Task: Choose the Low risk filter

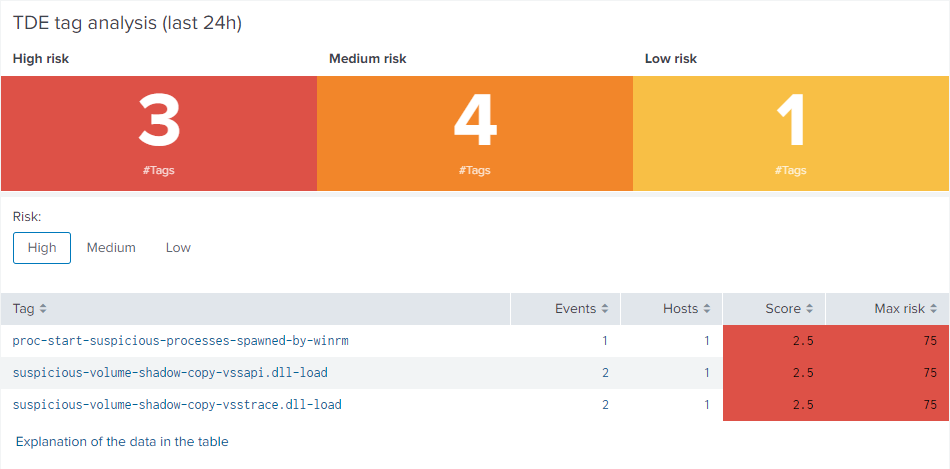Action: pos(178,248)
